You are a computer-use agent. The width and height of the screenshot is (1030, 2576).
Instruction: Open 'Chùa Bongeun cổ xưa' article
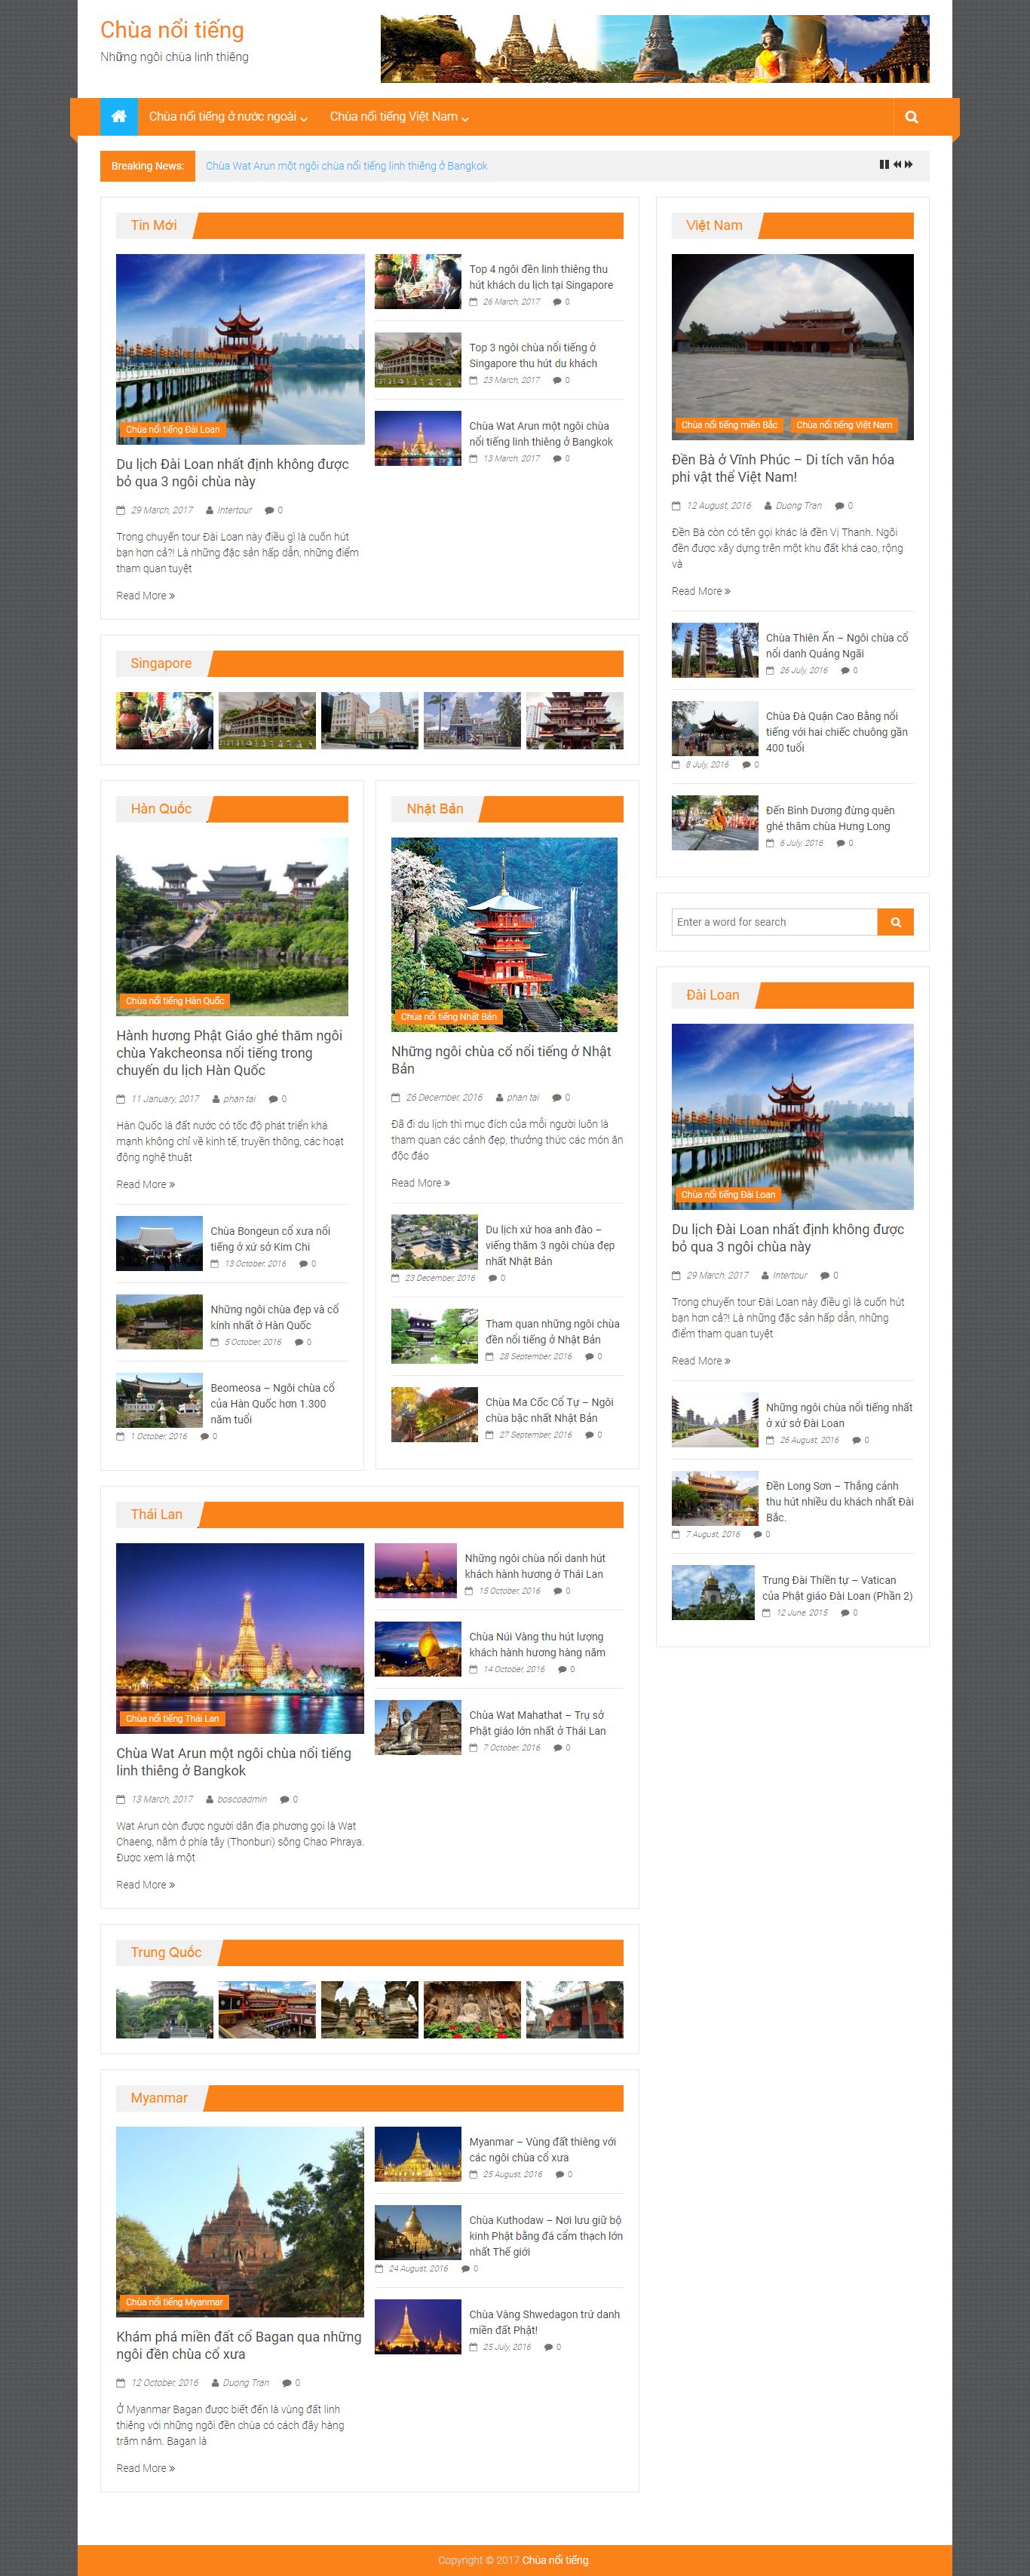click(270, 1239)
